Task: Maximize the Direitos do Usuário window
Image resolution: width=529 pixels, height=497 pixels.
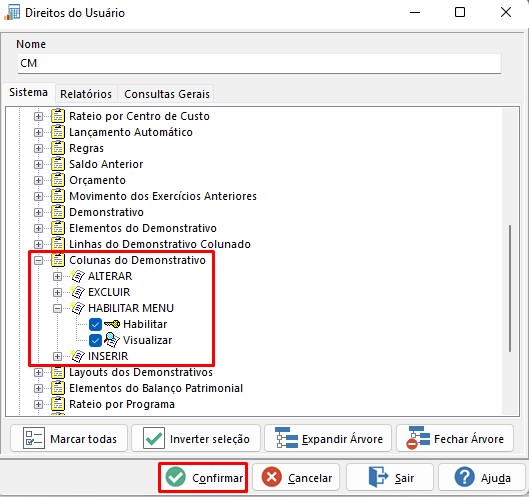Action: coord(460,12)
